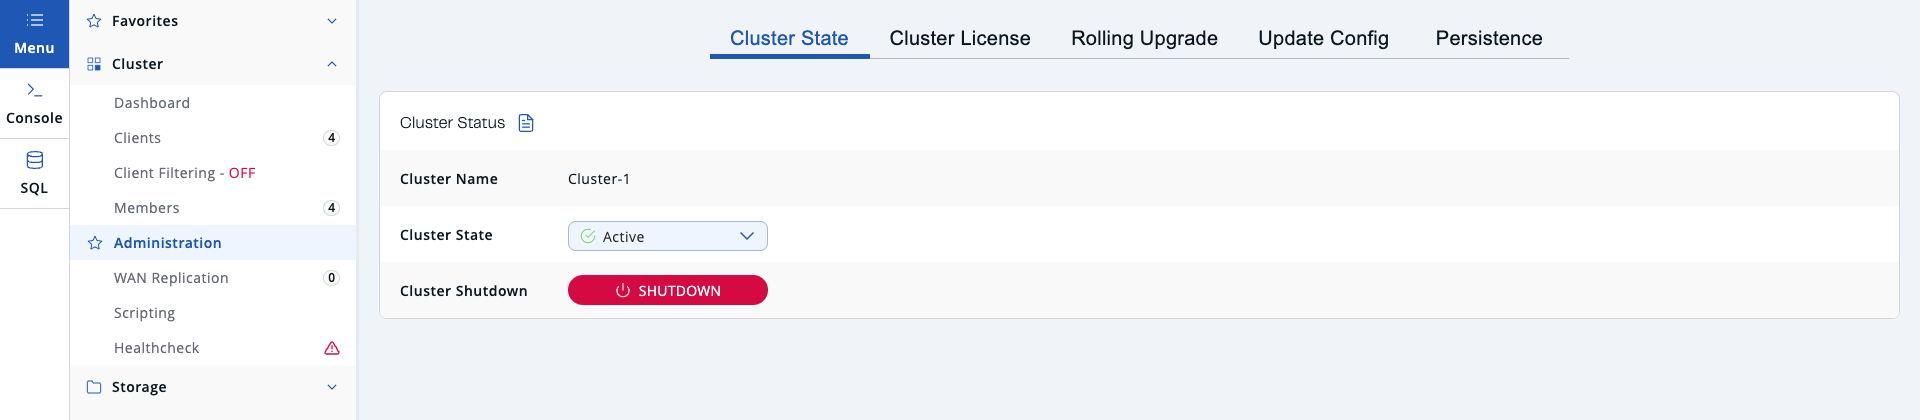Click the Administration star icon
The width and height of the screenshot is (1920, 420).
(x=95, y=243)
